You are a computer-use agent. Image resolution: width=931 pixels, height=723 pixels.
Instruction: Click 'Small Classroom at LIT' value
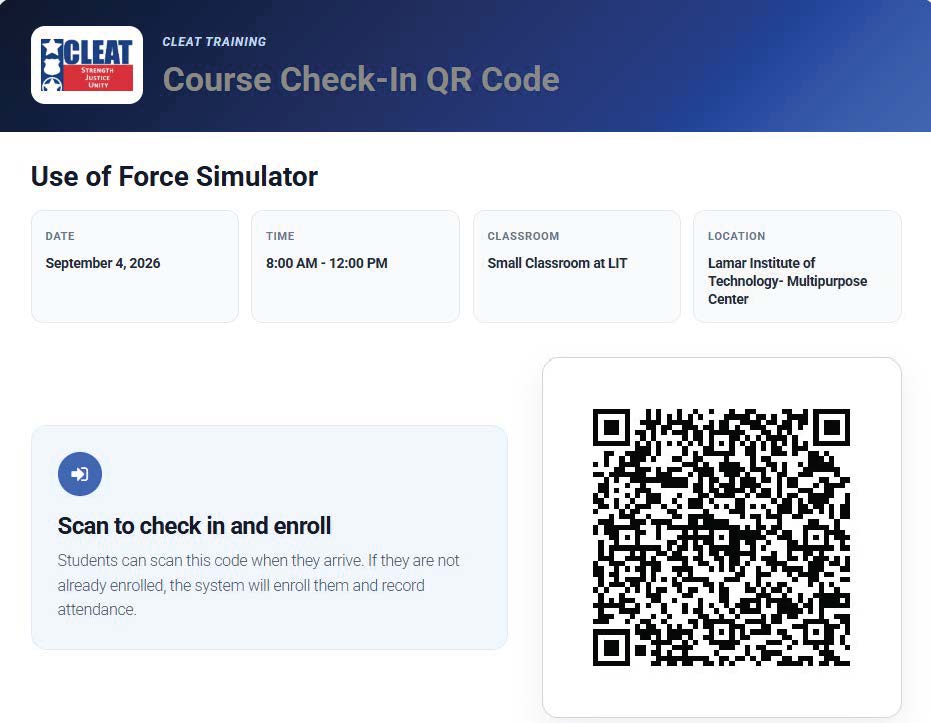557,263
